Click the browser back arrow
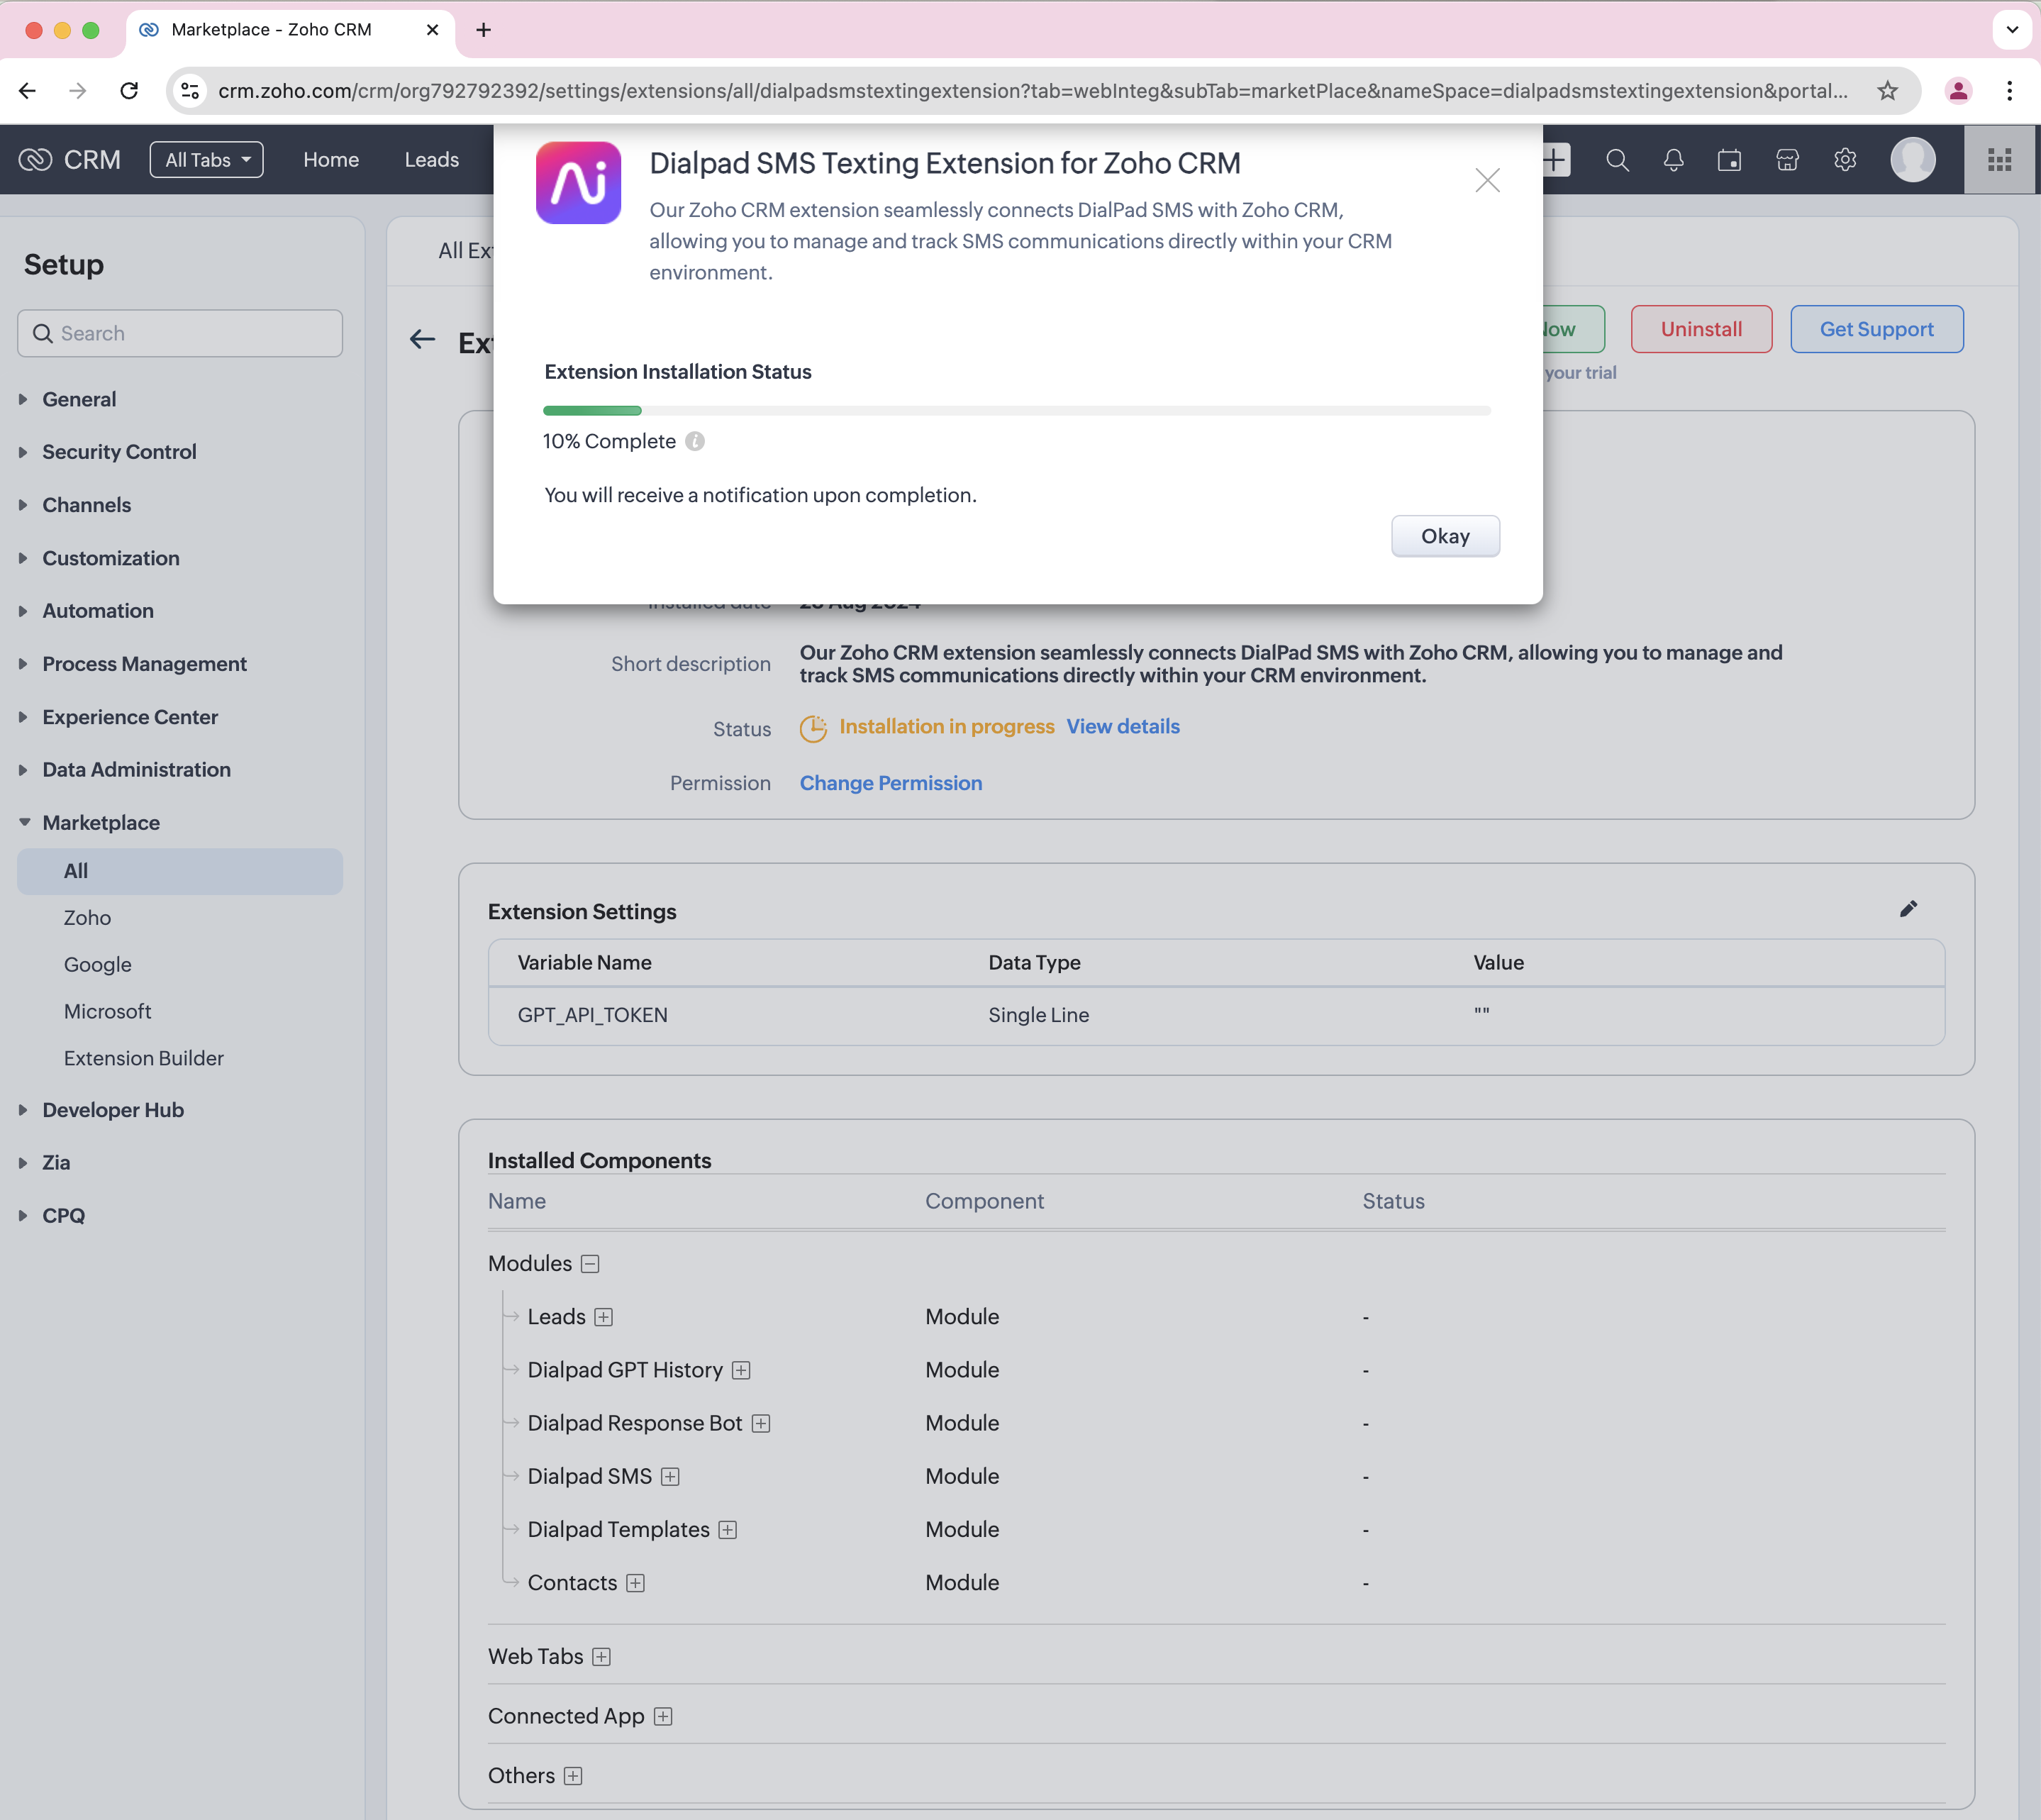The image size is (2041, 1820). point(27,91)
